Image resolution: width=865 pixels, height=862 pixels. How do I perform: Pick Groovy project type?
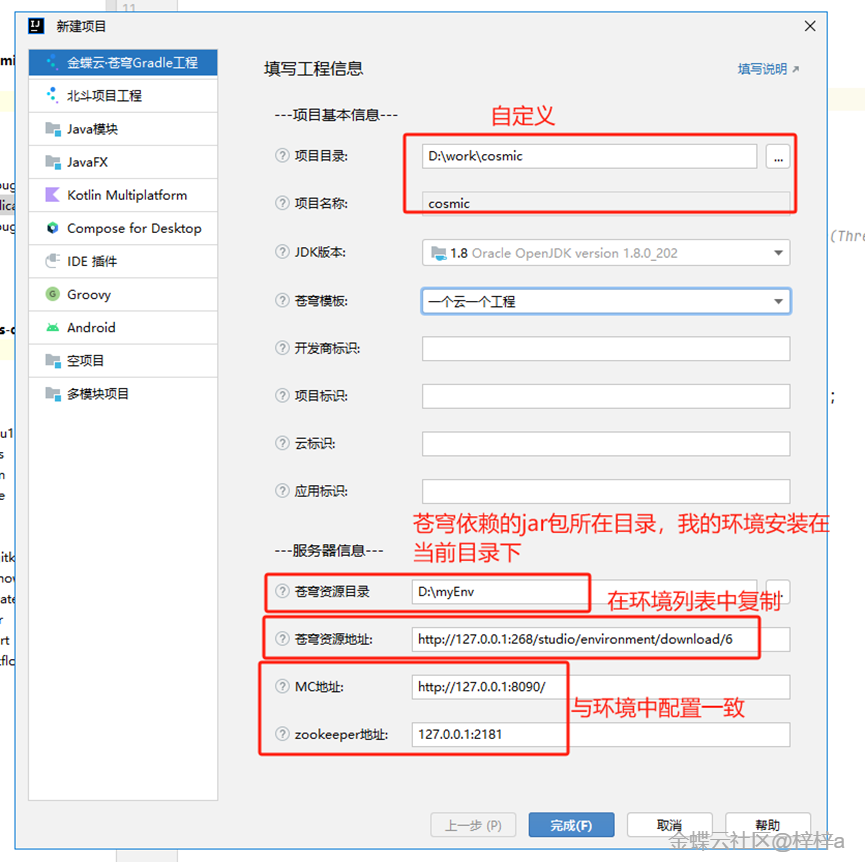[123, 294]
